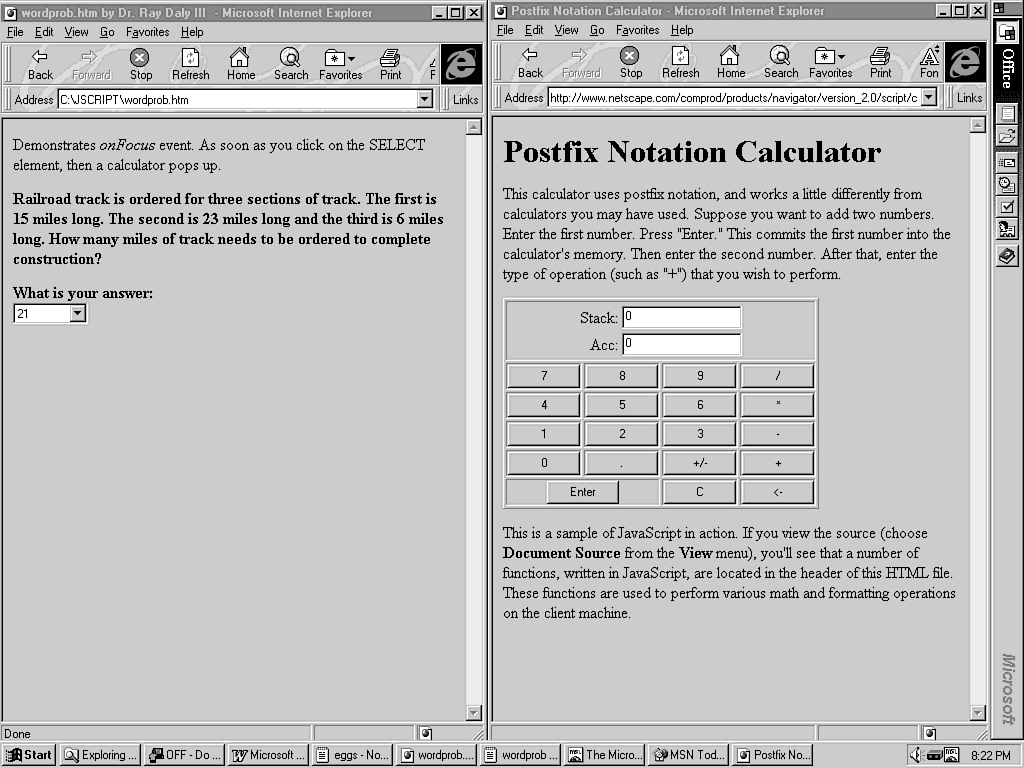Screen dimensions: 1024x768
Task: Open the View menu in wordprob window
Action: pyautogui.click(x=76, y=32)
